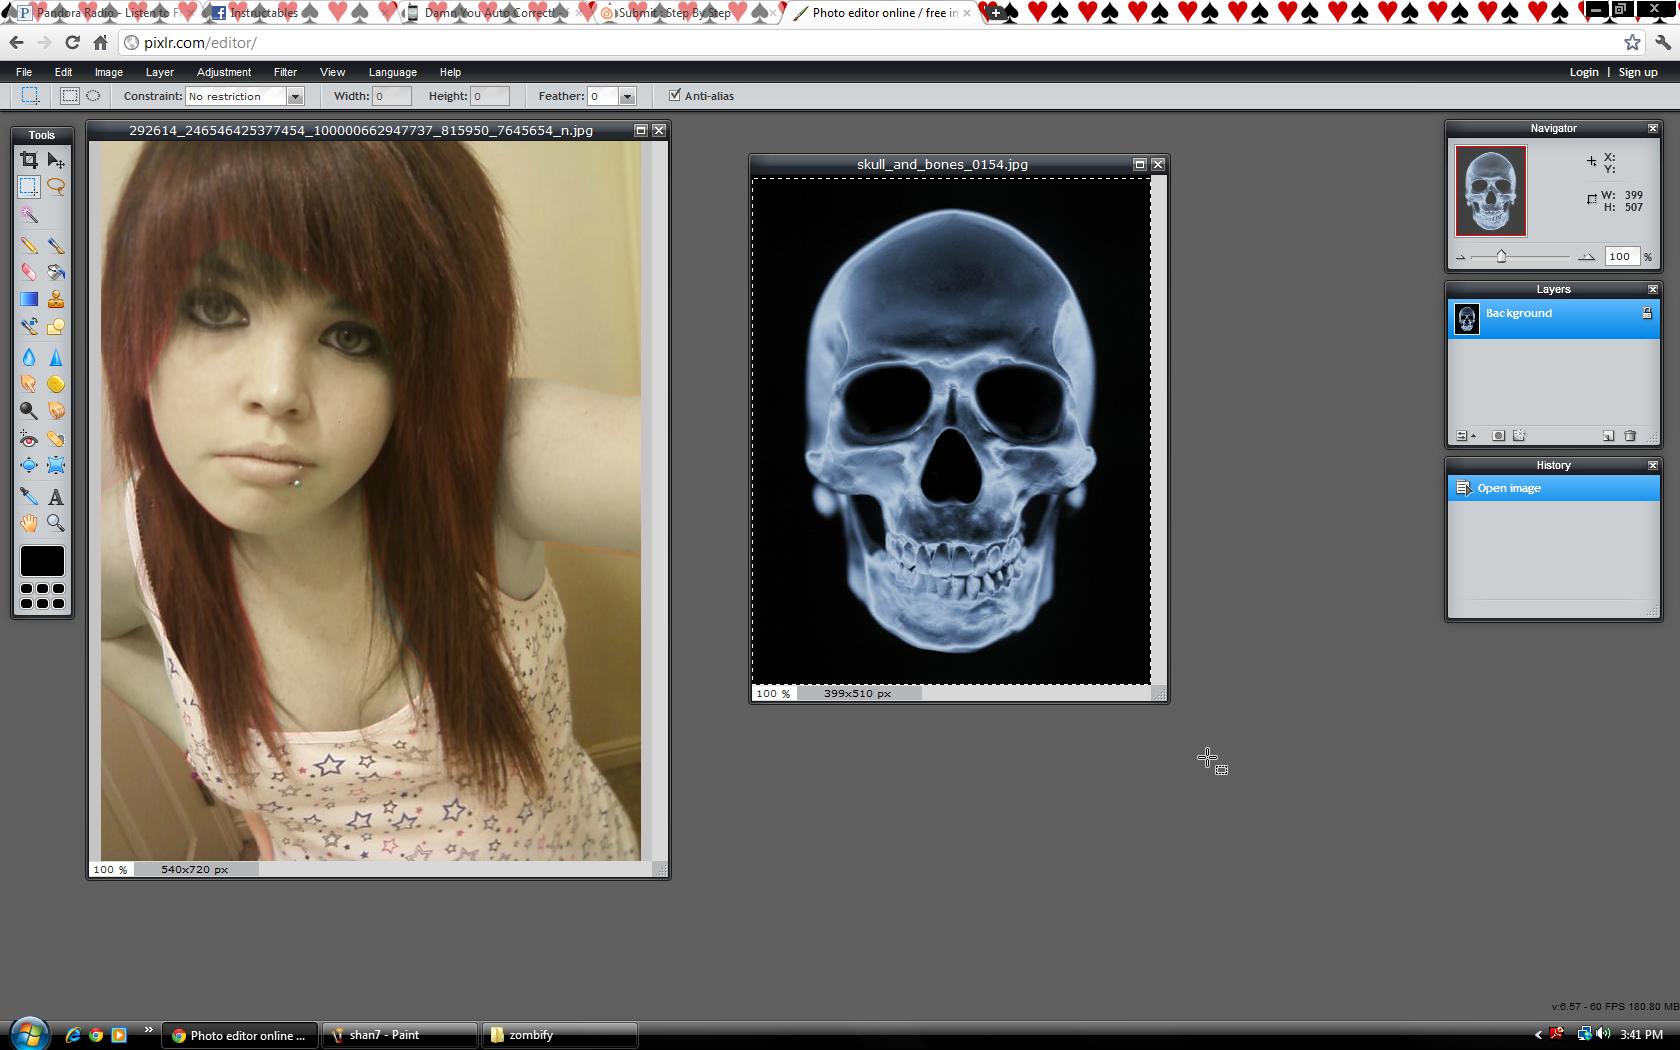
Task: Click the Navigator skull thumbnail
Action: click(x=1490, y=190)
